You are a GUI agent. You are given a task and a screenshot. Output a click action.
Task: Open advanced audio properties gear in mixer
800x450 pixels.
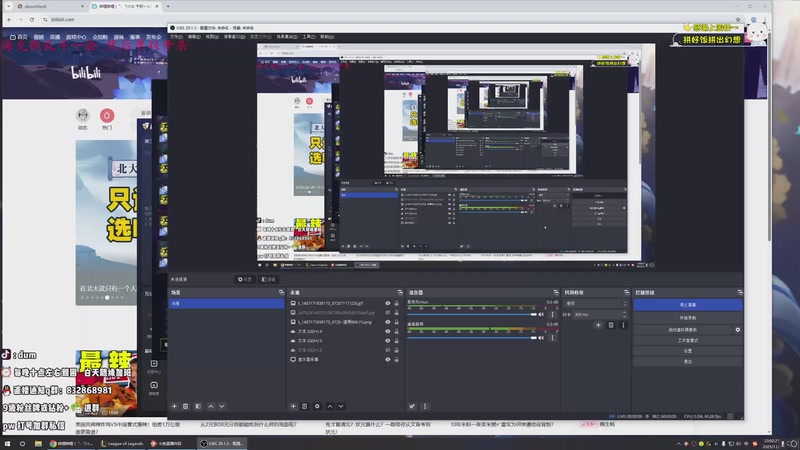pos(412,406)
